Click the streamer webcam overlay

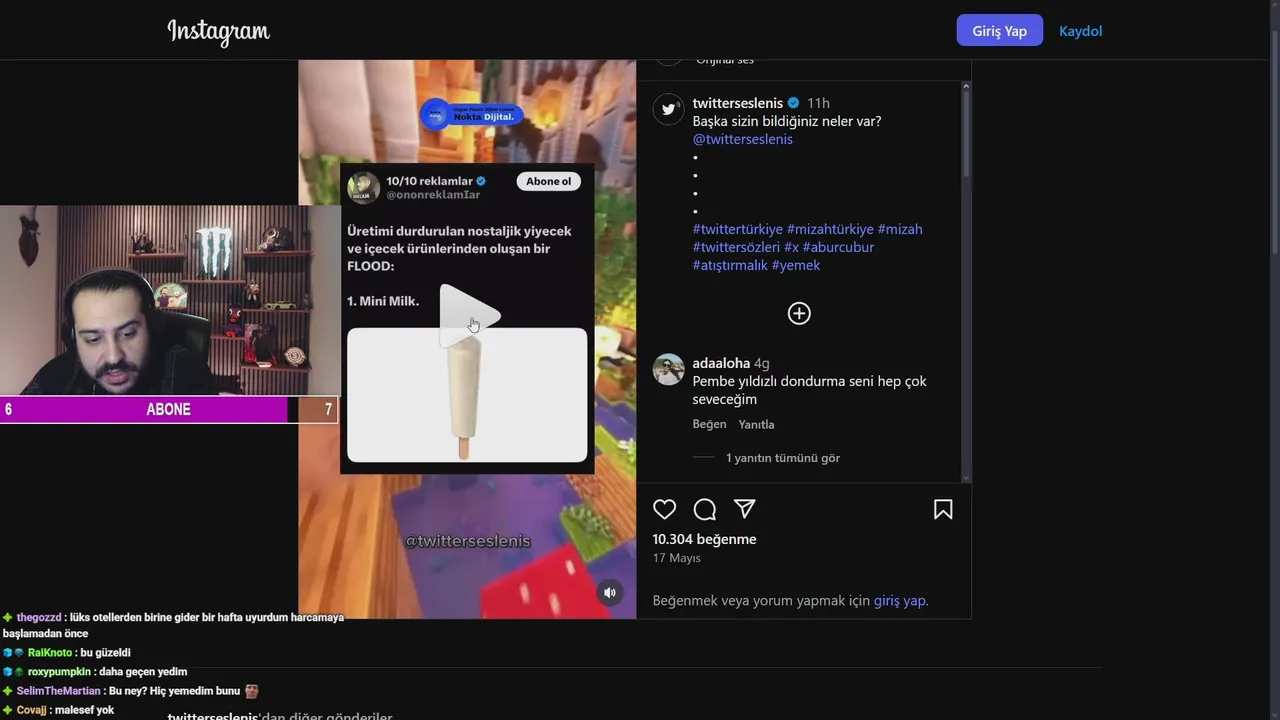tap(170, 301)
